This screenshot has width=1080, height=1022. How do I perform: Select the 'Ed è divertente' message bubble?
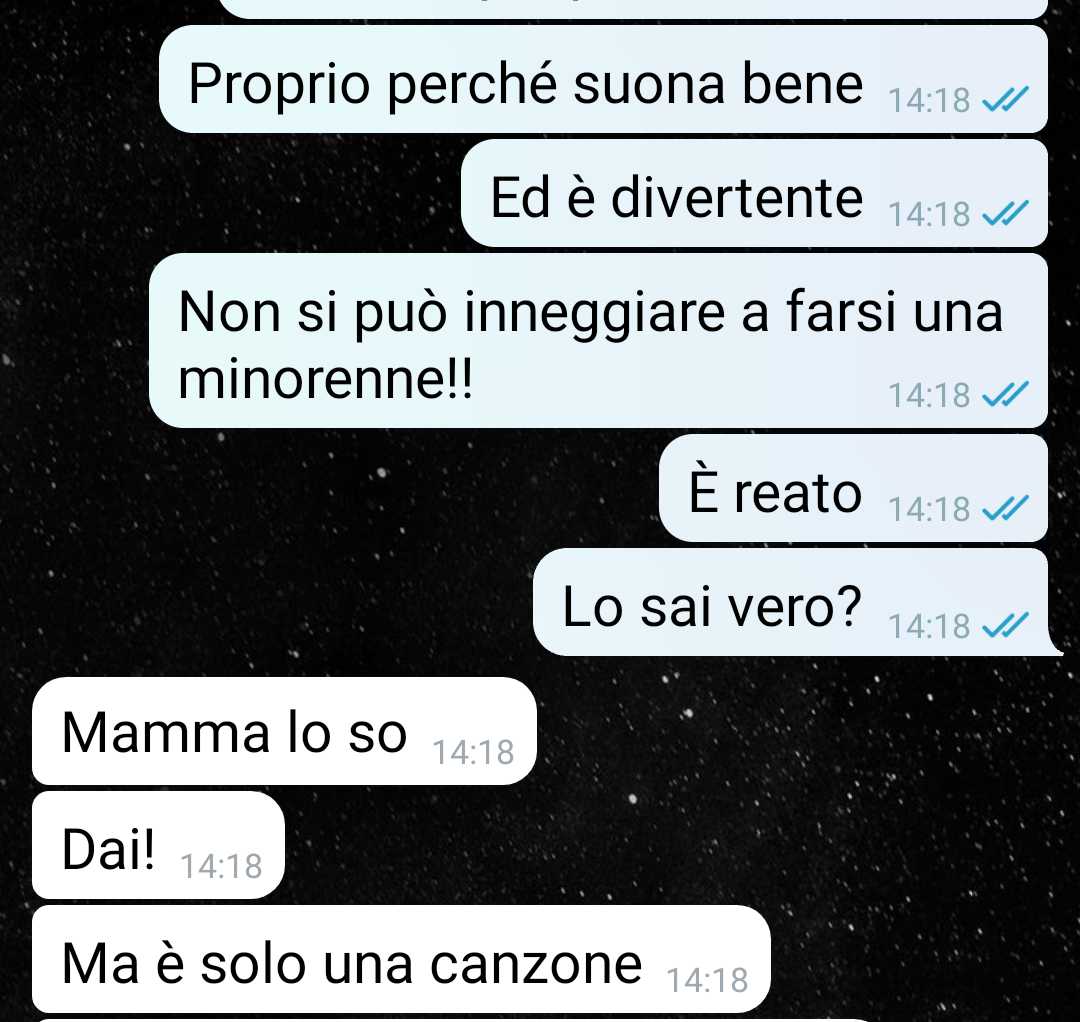tap(754, 193)
